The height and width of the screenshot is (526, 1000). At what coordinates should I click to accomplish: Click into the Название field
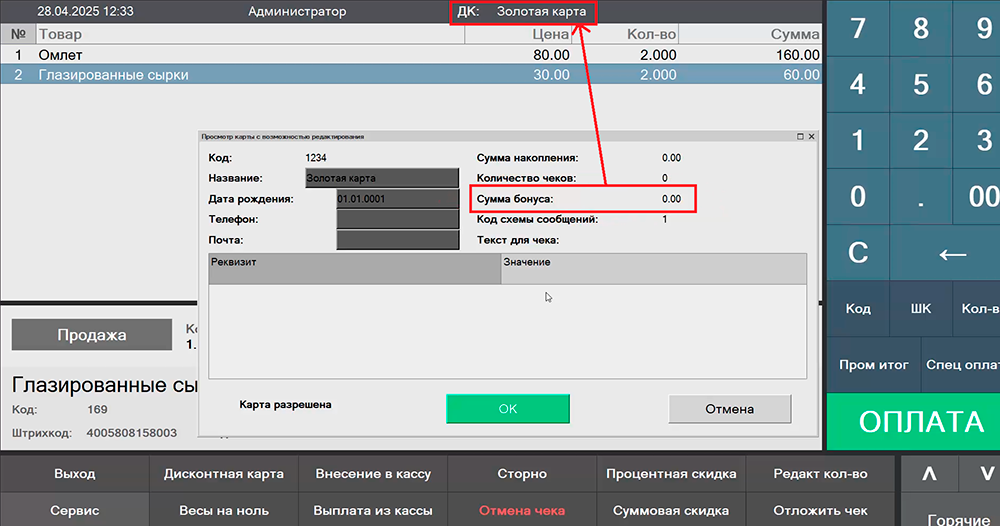coord(381,178)
